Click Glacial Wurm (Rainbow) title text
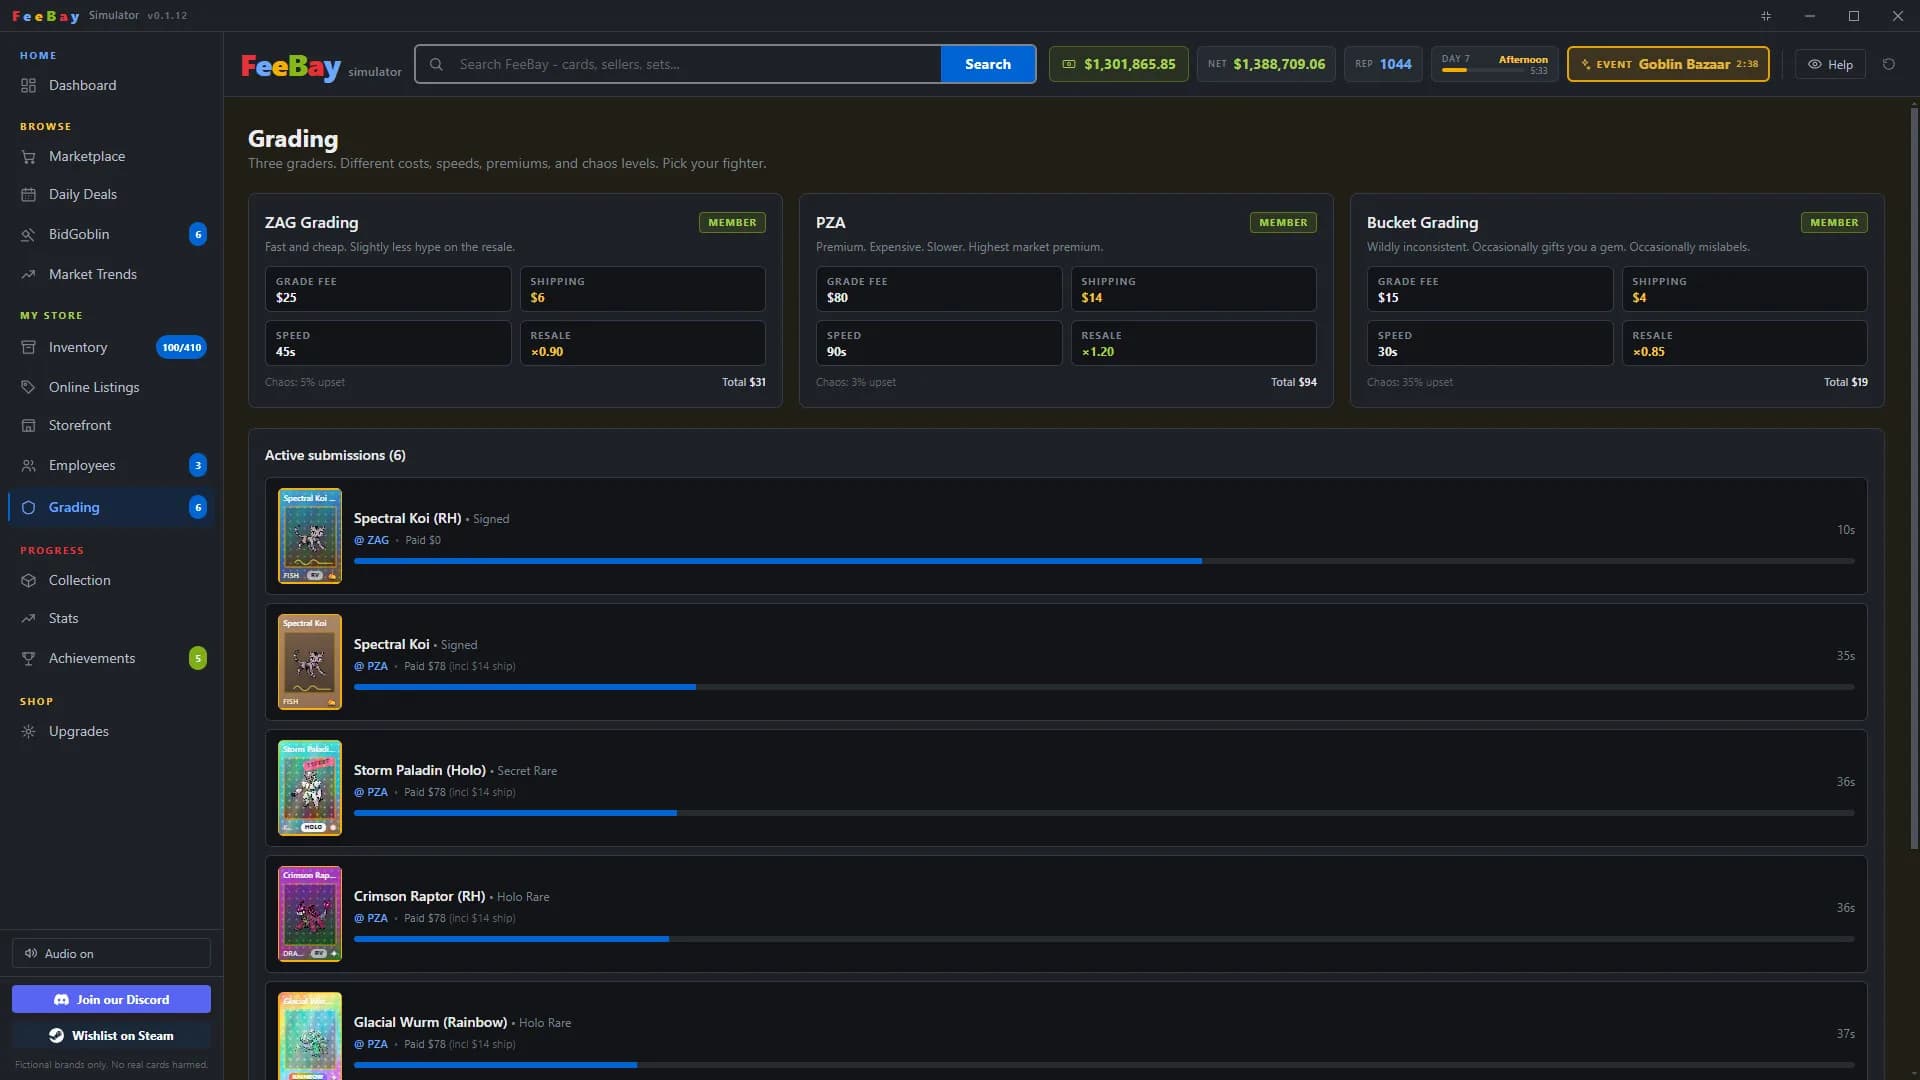 point(430,1023)
